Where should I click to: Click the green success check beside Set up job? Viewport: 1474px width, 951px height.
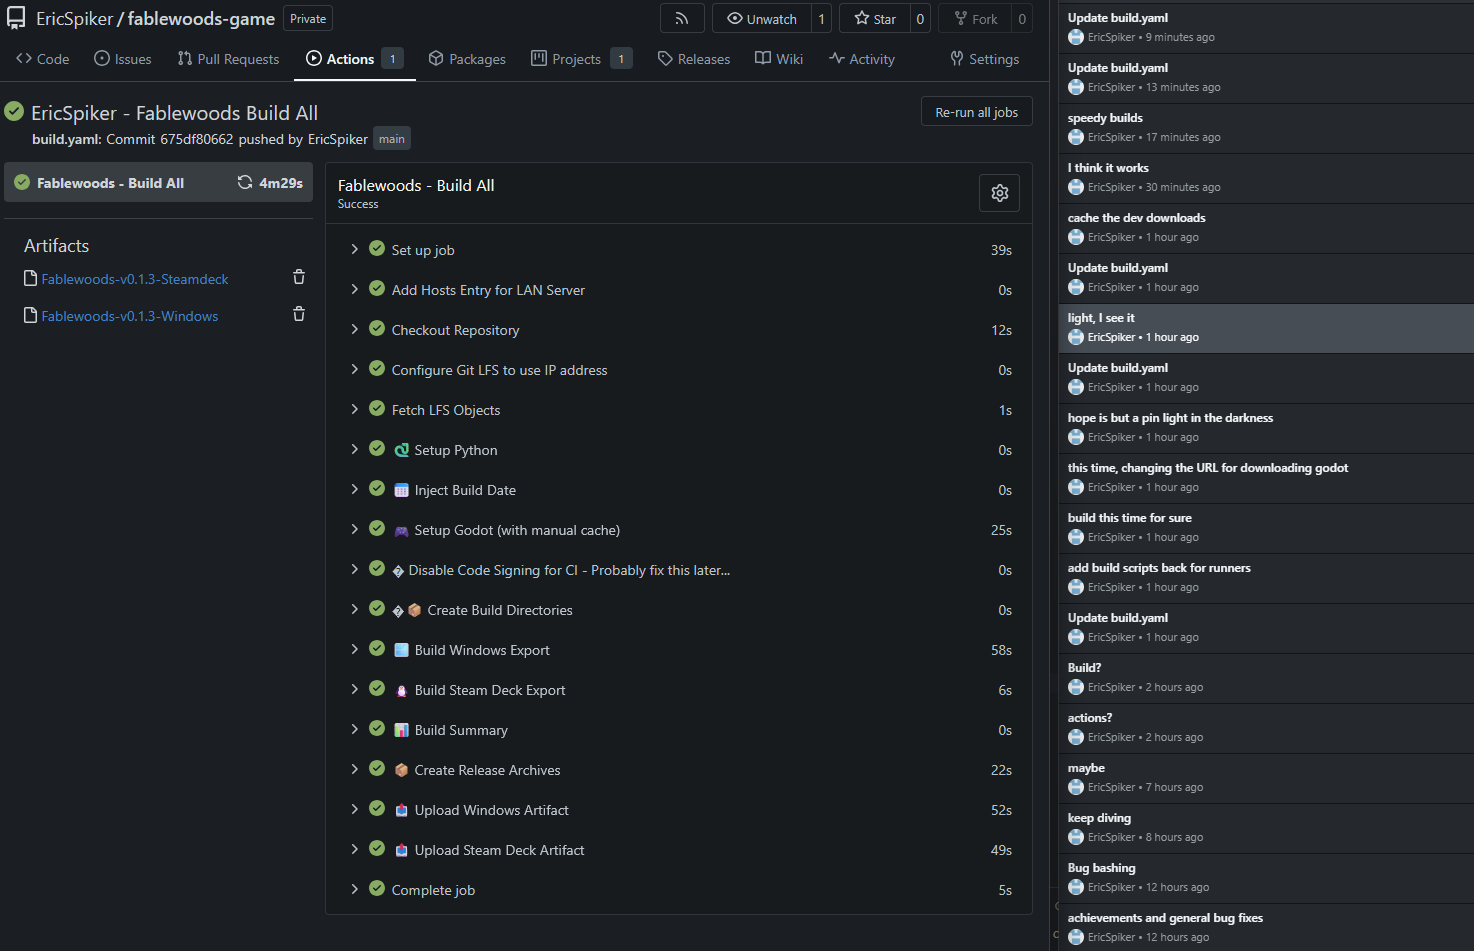click(x=377, y=249)
